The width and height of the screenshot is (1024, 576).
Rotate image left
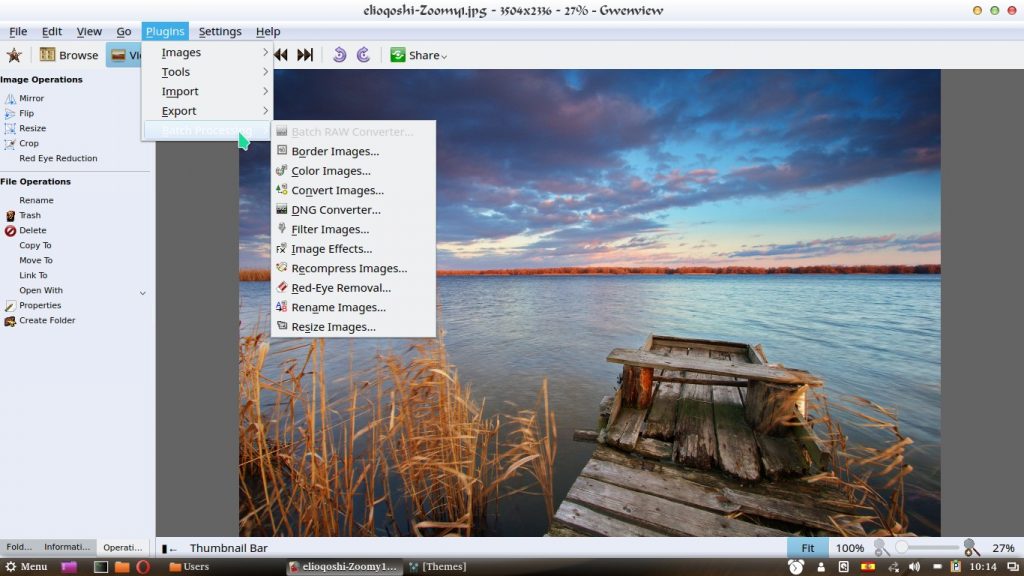point(339,55)
